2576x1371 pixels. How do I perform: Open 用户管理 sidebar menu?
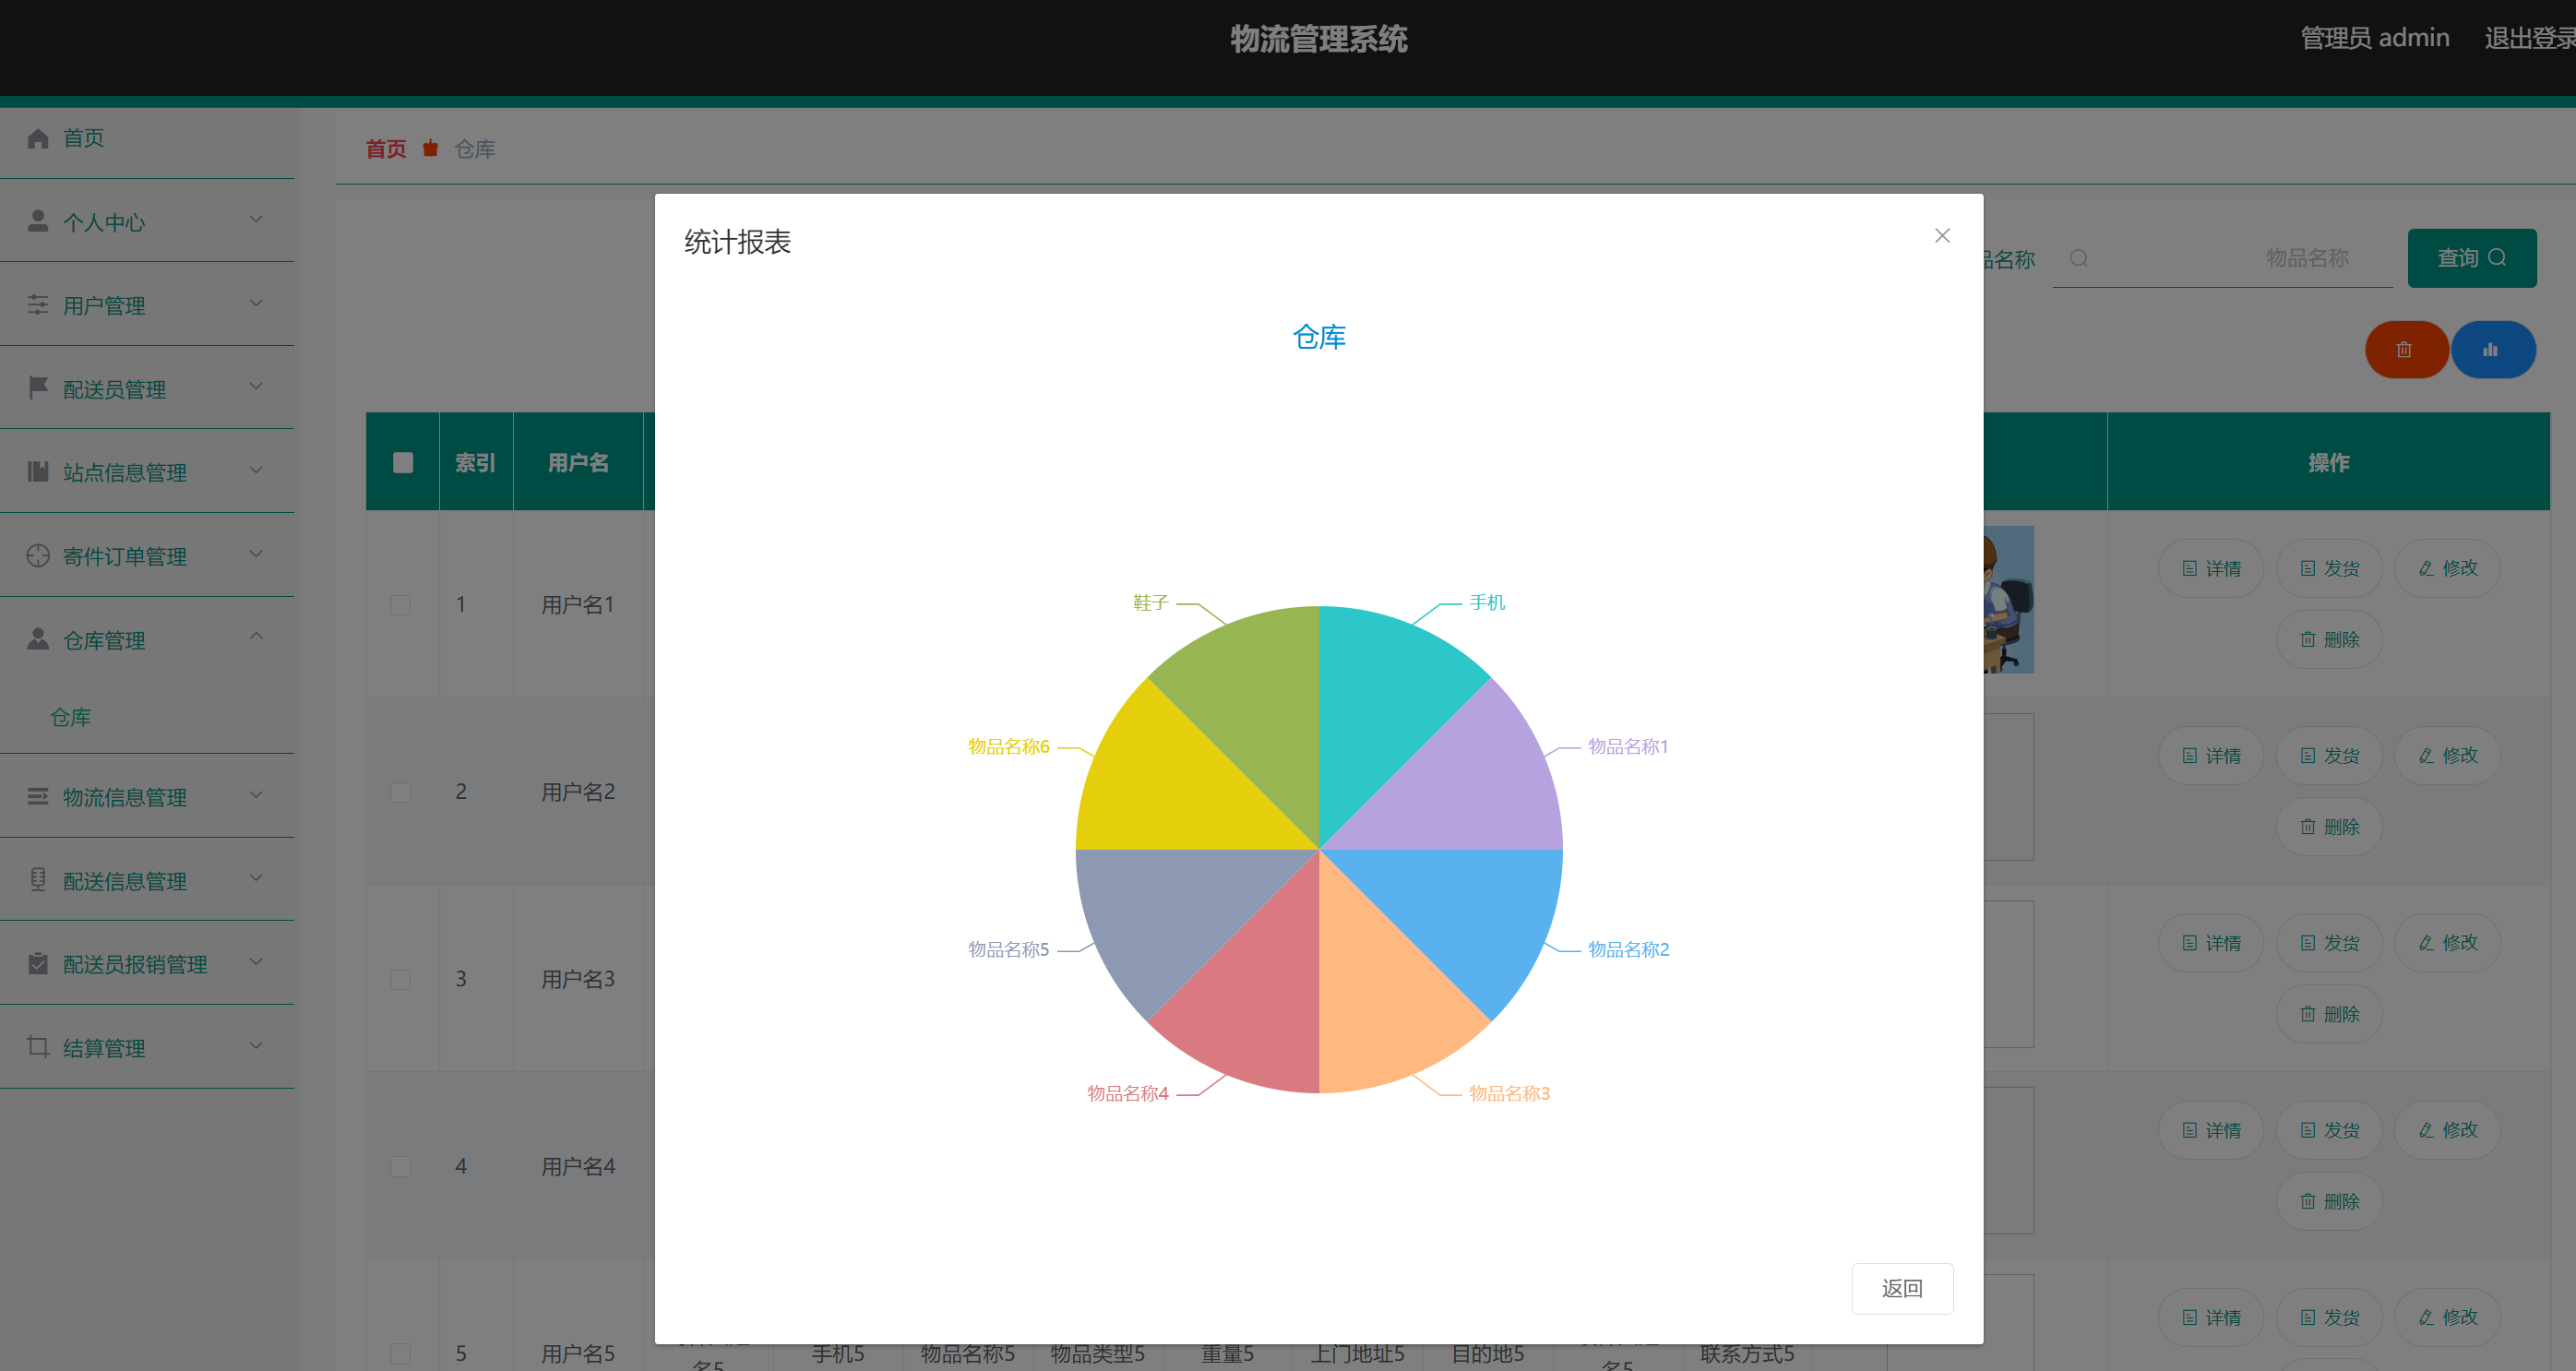coord(147,305)
